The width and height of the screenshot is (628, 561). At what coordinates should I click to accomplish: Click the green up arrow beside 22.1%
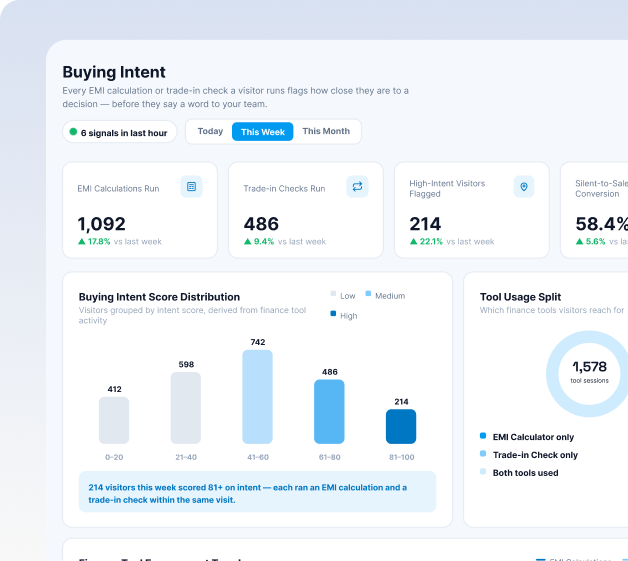click(x=413, y=241)
